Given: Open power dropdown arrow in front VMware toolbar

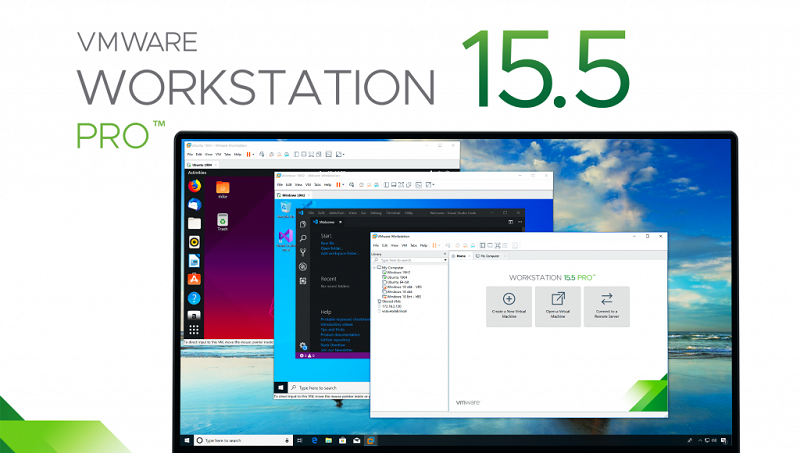Looking at the screenshot, I should (439, 245).
